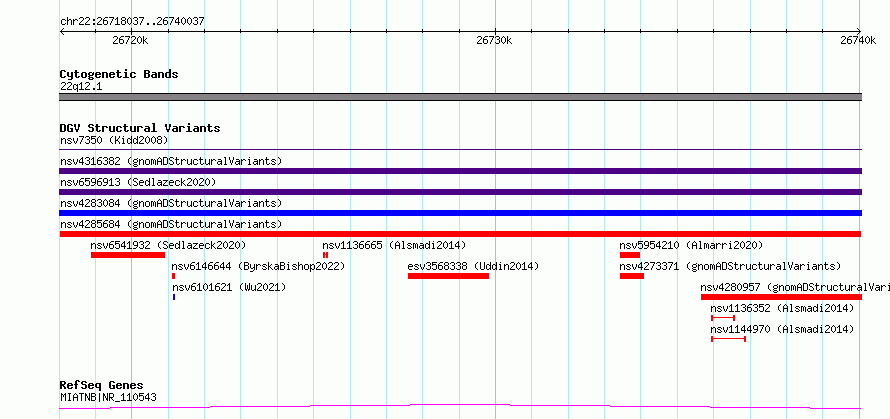This screenshot has height=419, width=890.
Task: Click the red bar under nsv4273371
Action: 632,276
